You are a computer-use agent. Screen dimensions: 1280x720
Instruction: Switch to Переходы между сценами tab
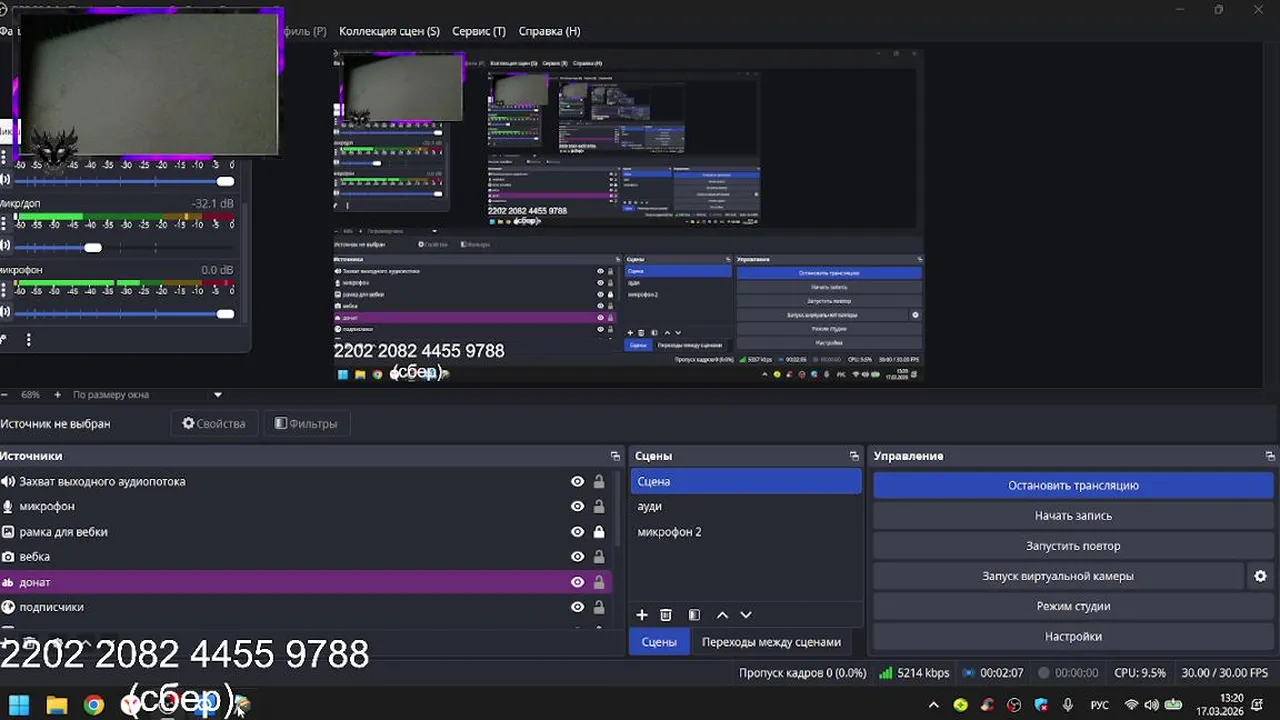(771, 642)
